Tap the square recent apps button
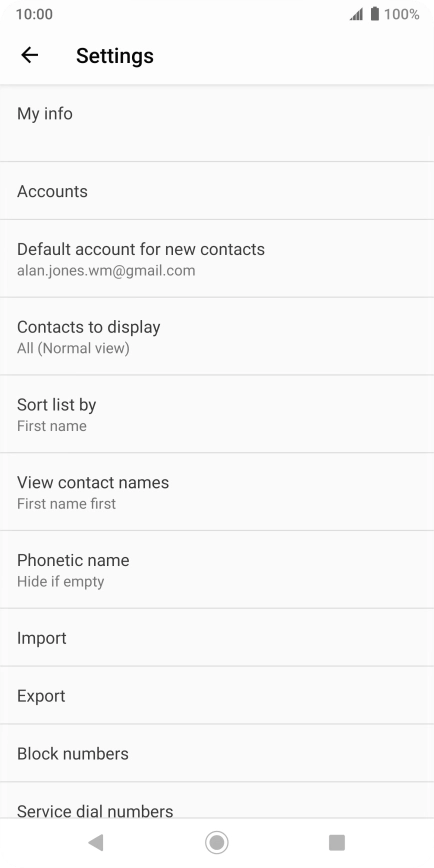This screenshot has height=868, width=434. pos(337,843)
